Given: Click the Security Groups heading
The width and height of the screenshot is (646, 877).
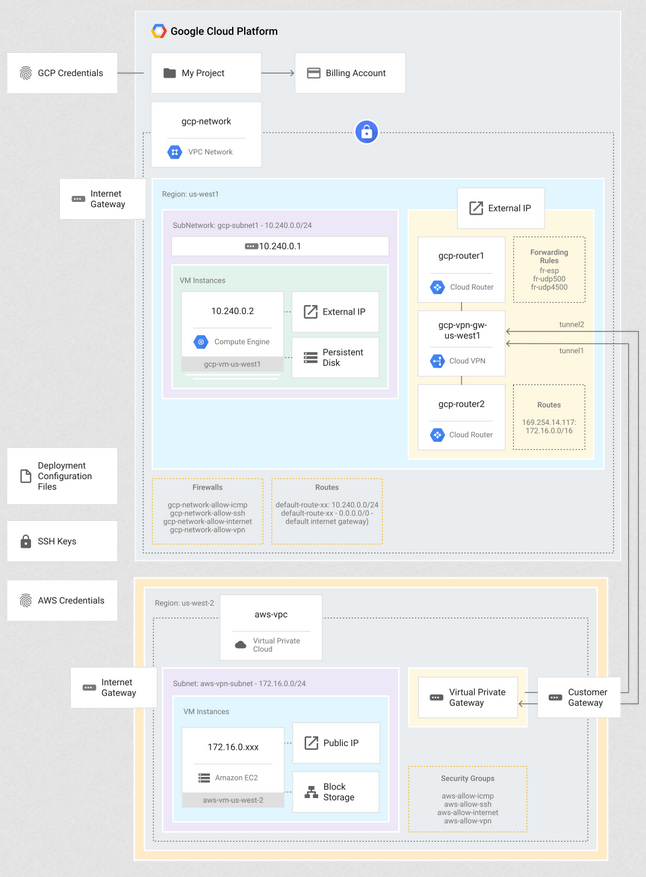Looking at the screenshot, I should click(468, 779).
